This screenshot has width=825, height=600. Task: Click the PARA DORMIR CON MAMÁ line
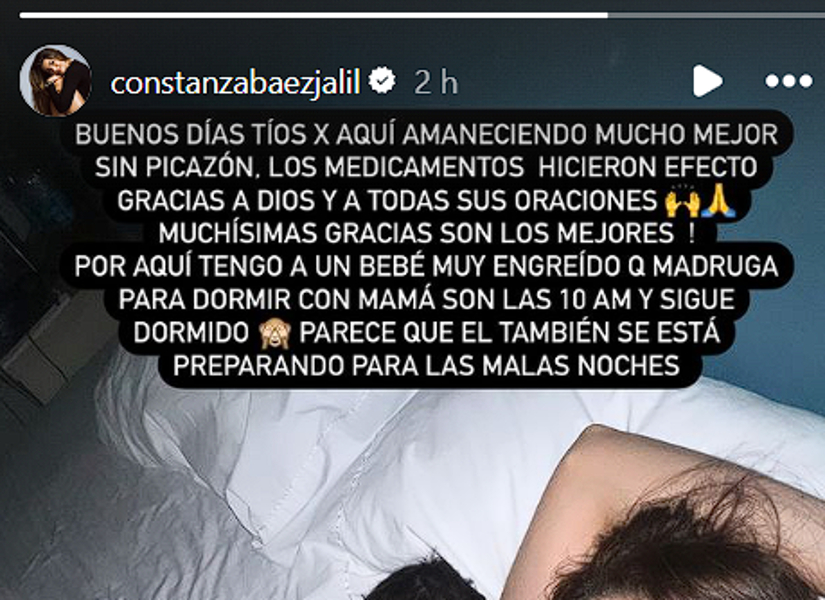[427, 299]
